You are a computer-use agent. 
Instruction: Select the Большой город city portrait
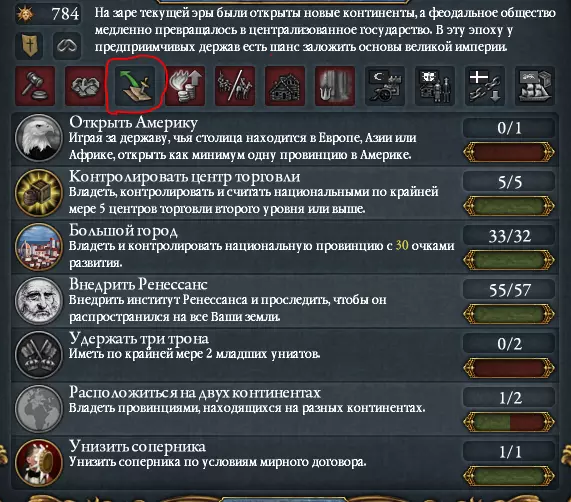point(39,246)
